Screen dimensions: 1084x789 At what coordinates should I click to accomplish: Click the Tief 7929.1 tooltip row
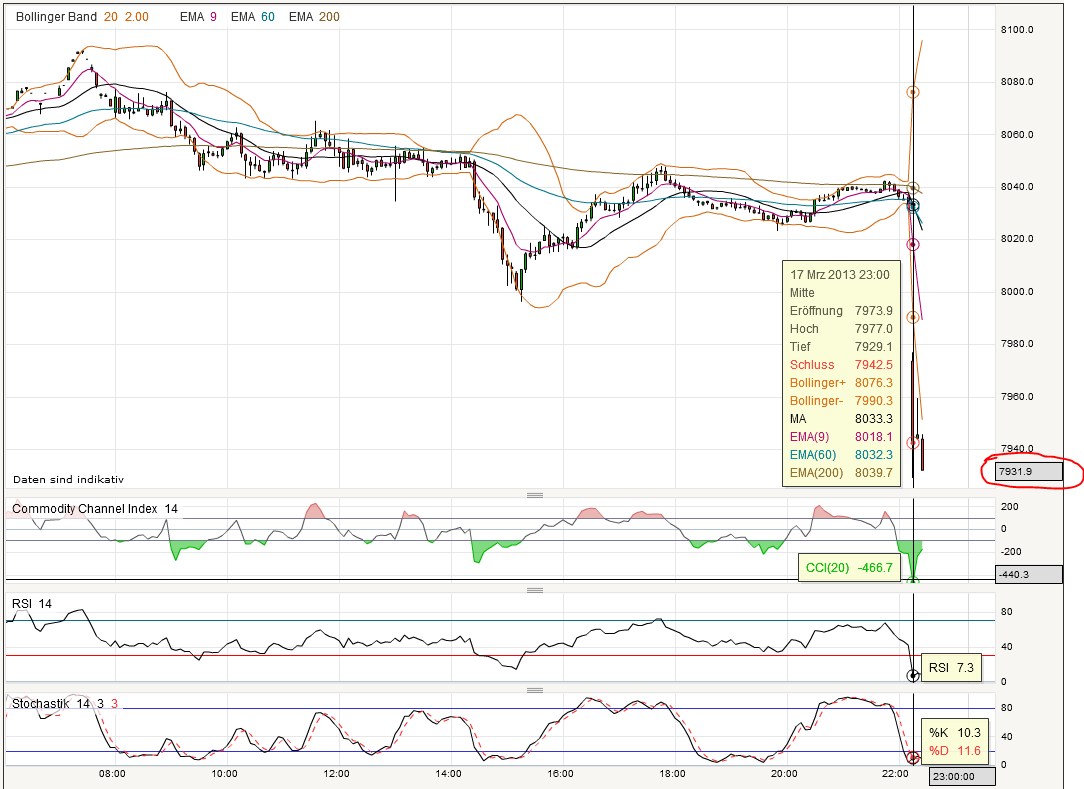pos(841,346)
